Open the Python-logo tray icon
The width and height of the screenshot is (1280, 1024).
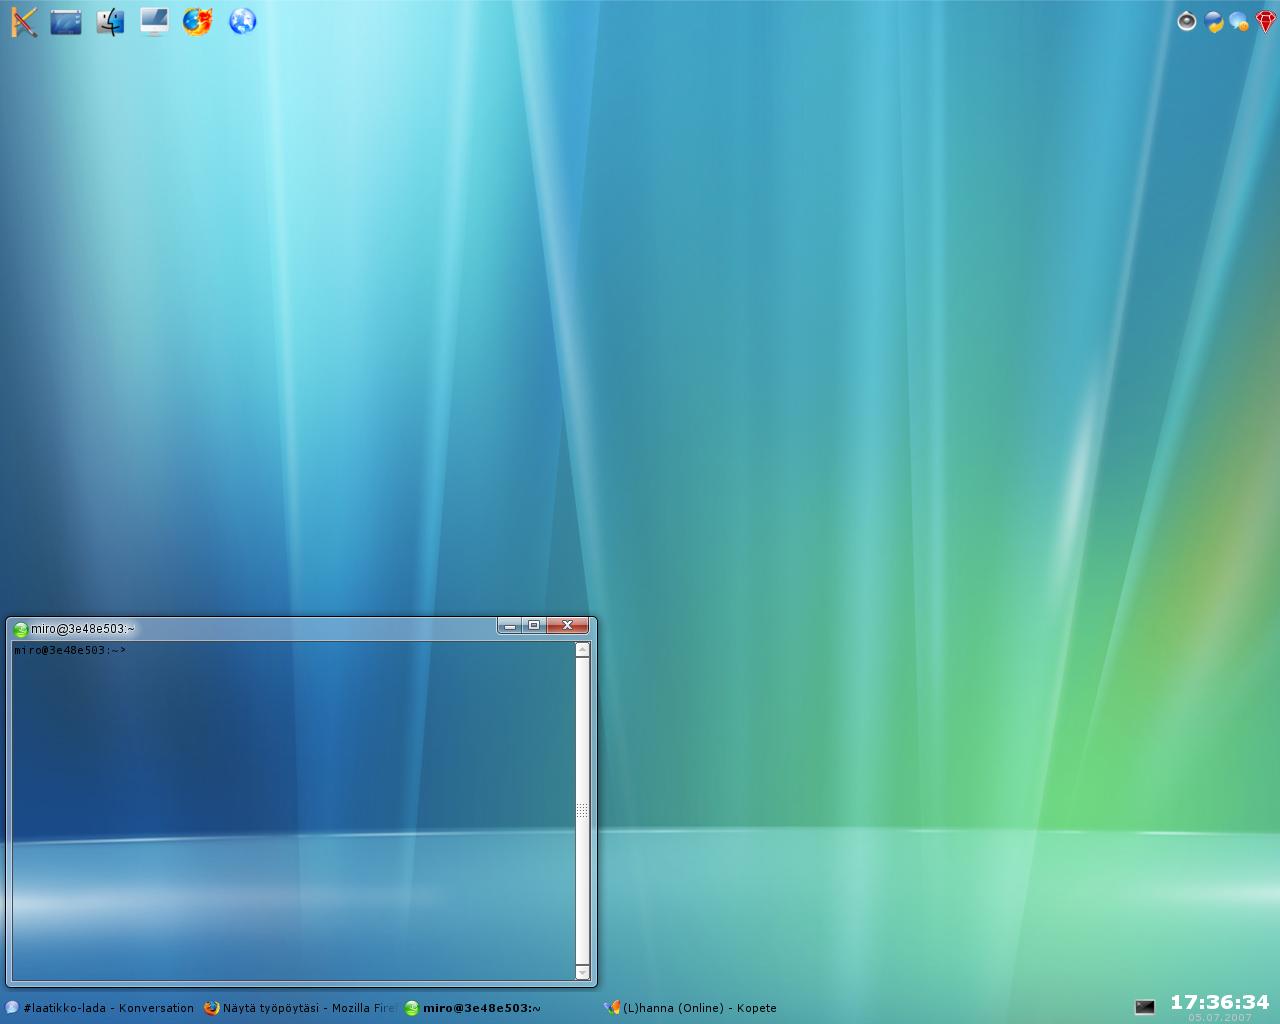(1214, 21)
